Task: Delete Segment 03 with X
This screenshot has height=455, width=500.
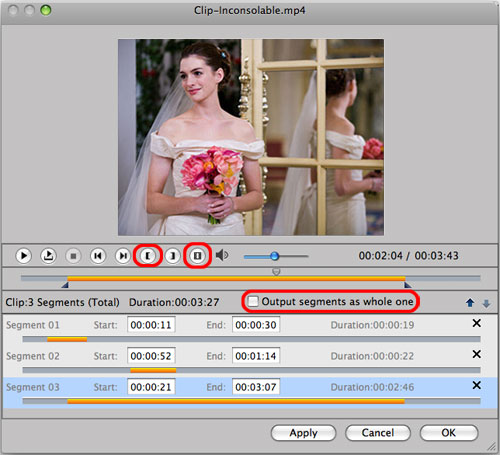Action: (x=477, y=385)
